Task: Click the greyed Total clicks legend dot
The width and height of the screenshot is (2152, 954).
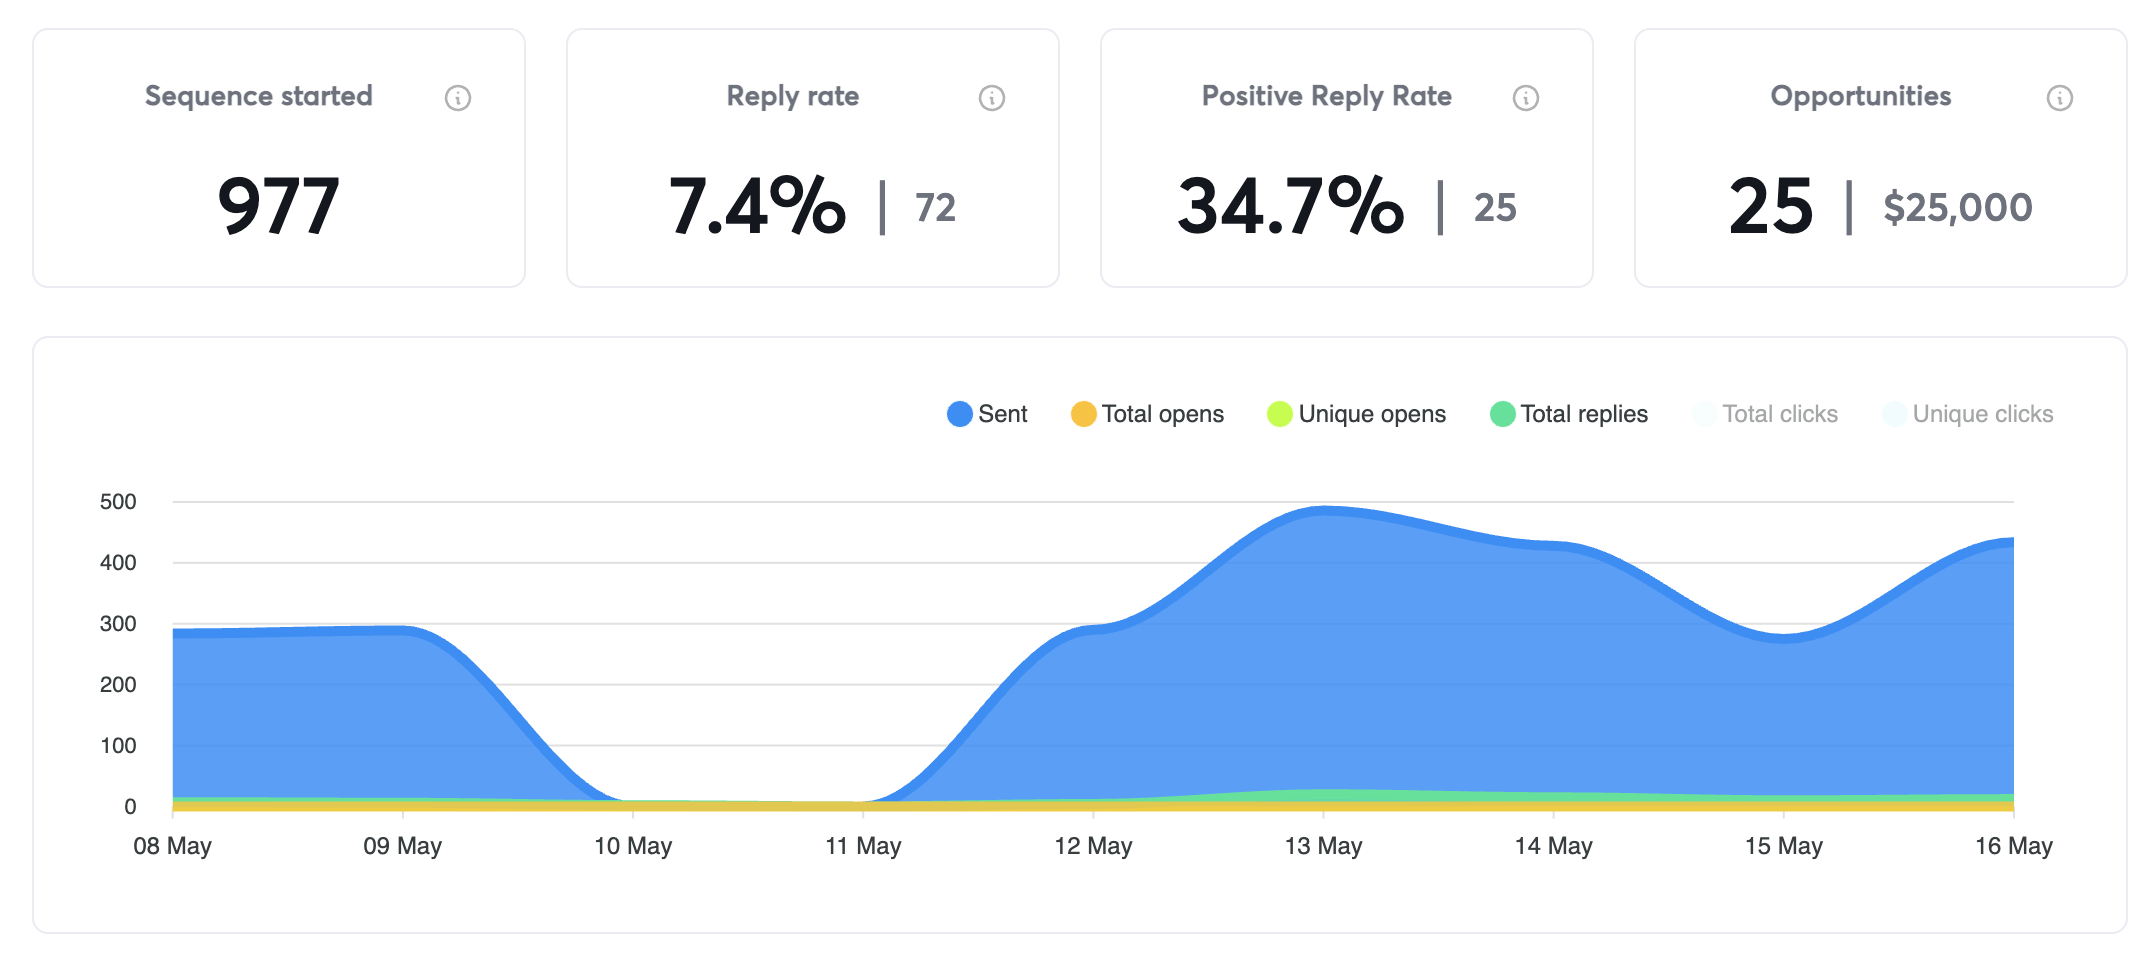Action: (1703, 413)
